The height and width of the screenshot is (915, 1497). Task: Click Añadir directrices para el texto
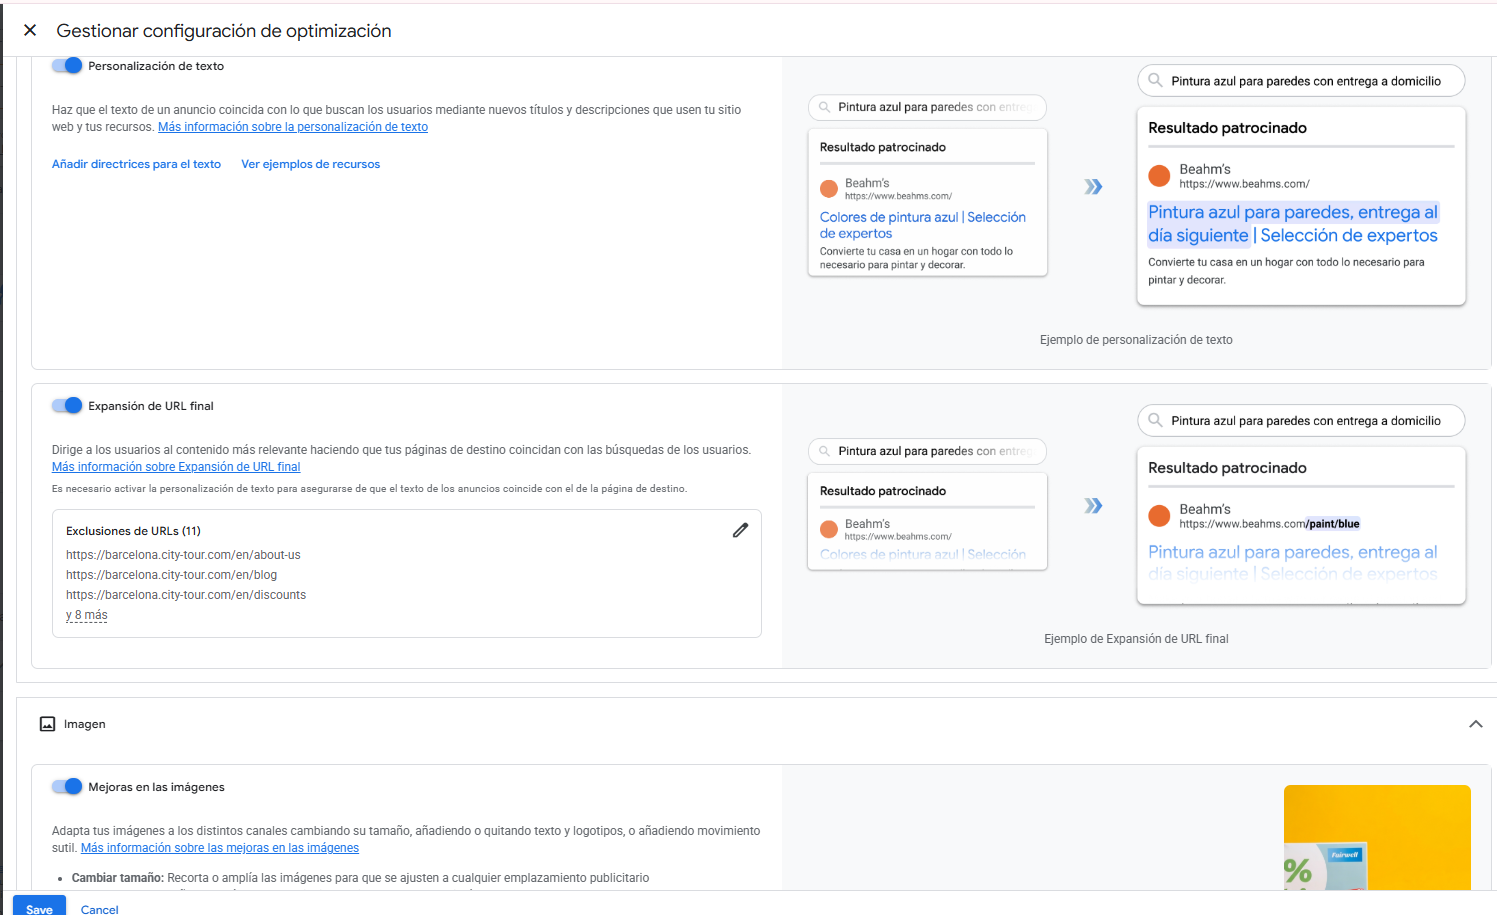(x=136, y=164)
